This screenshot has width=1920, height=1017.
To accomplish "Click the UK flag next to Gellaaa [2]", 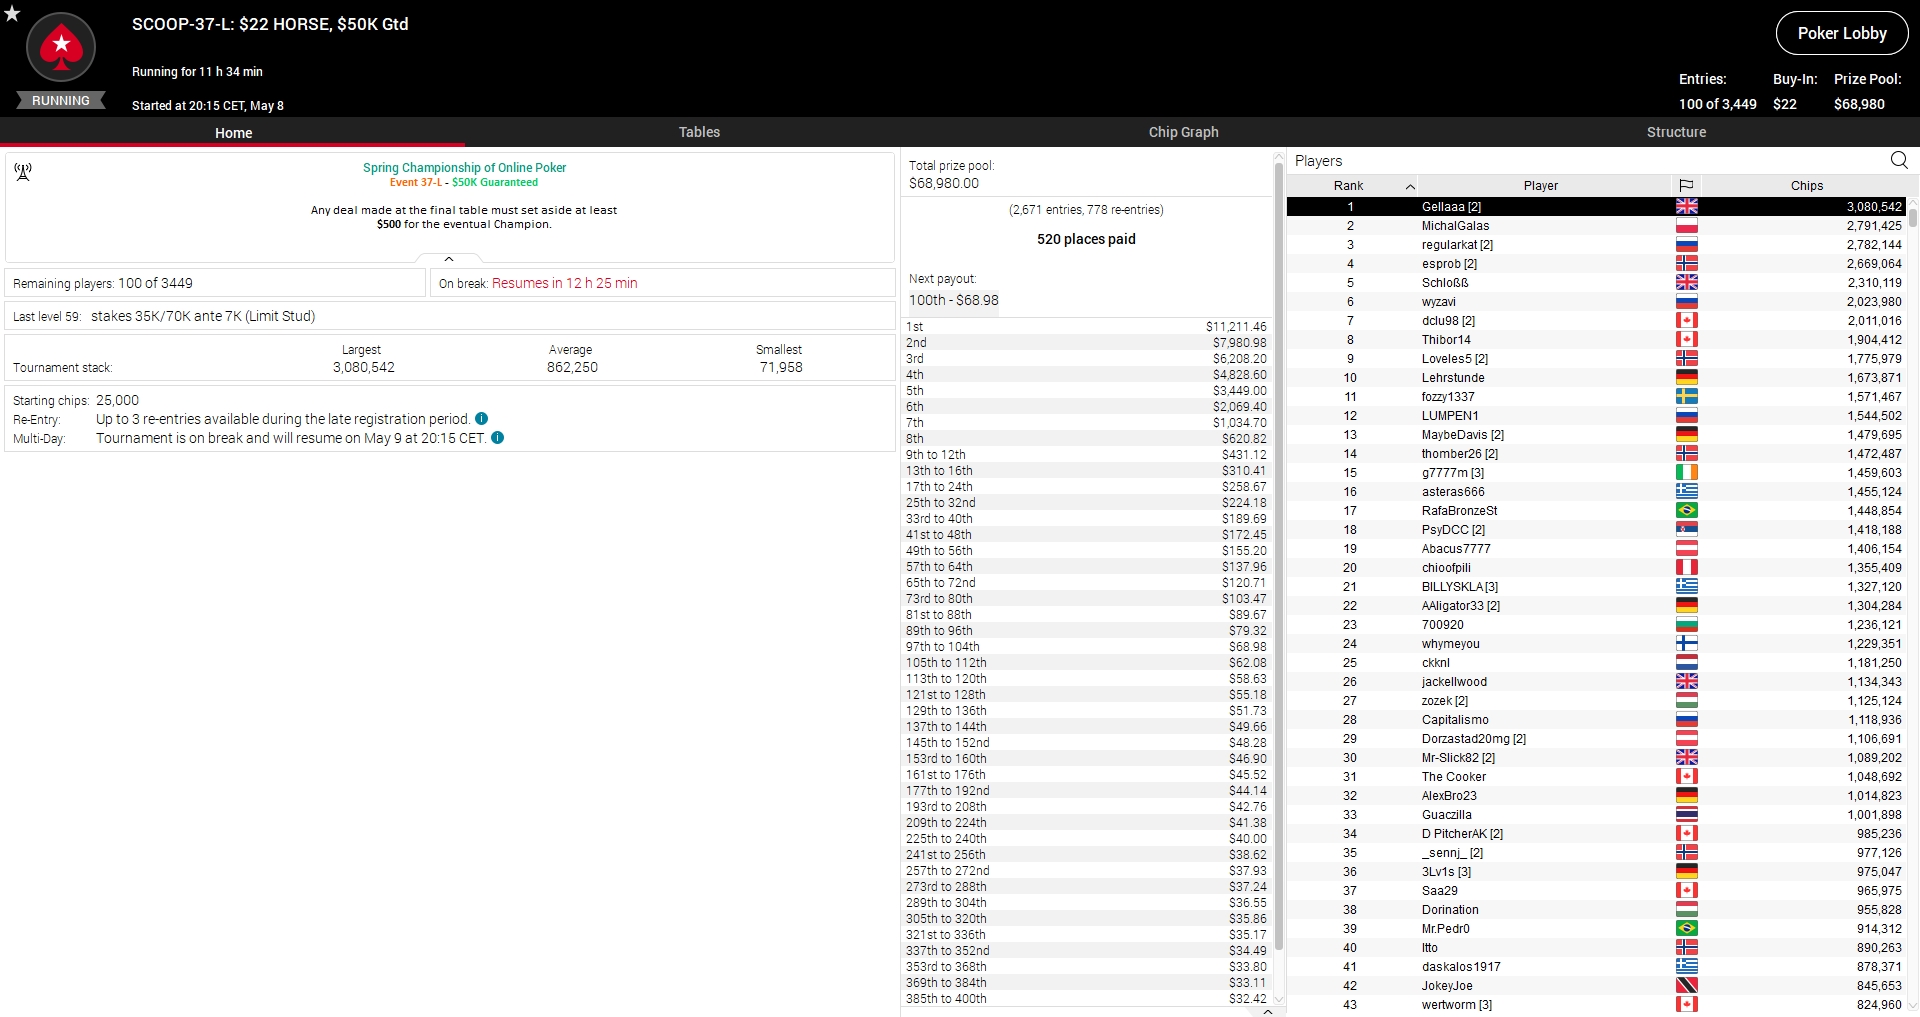I will point(1686,206).
